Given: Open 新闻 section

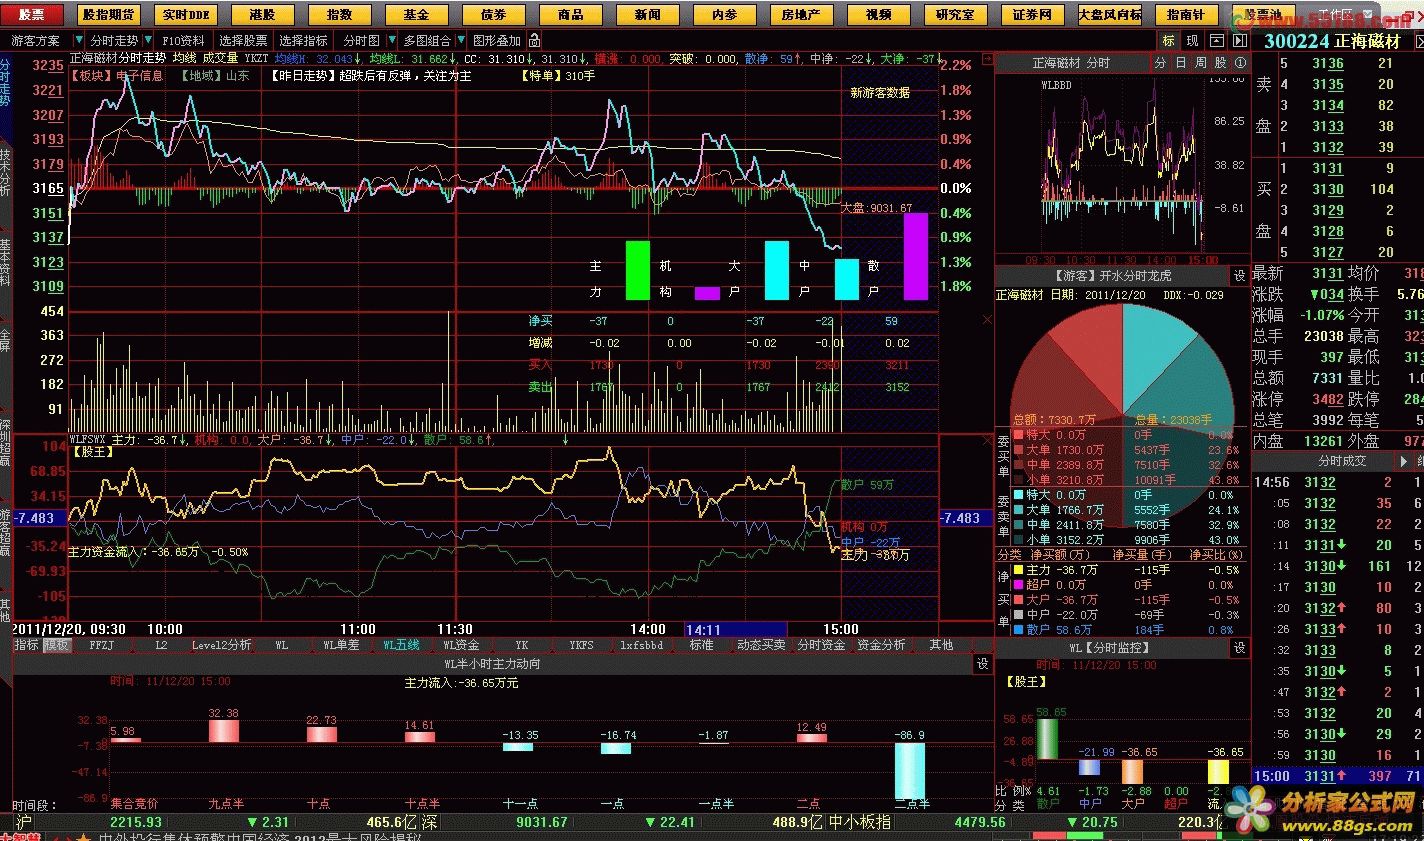Looking at the screenshot, I should coord(647,15).
